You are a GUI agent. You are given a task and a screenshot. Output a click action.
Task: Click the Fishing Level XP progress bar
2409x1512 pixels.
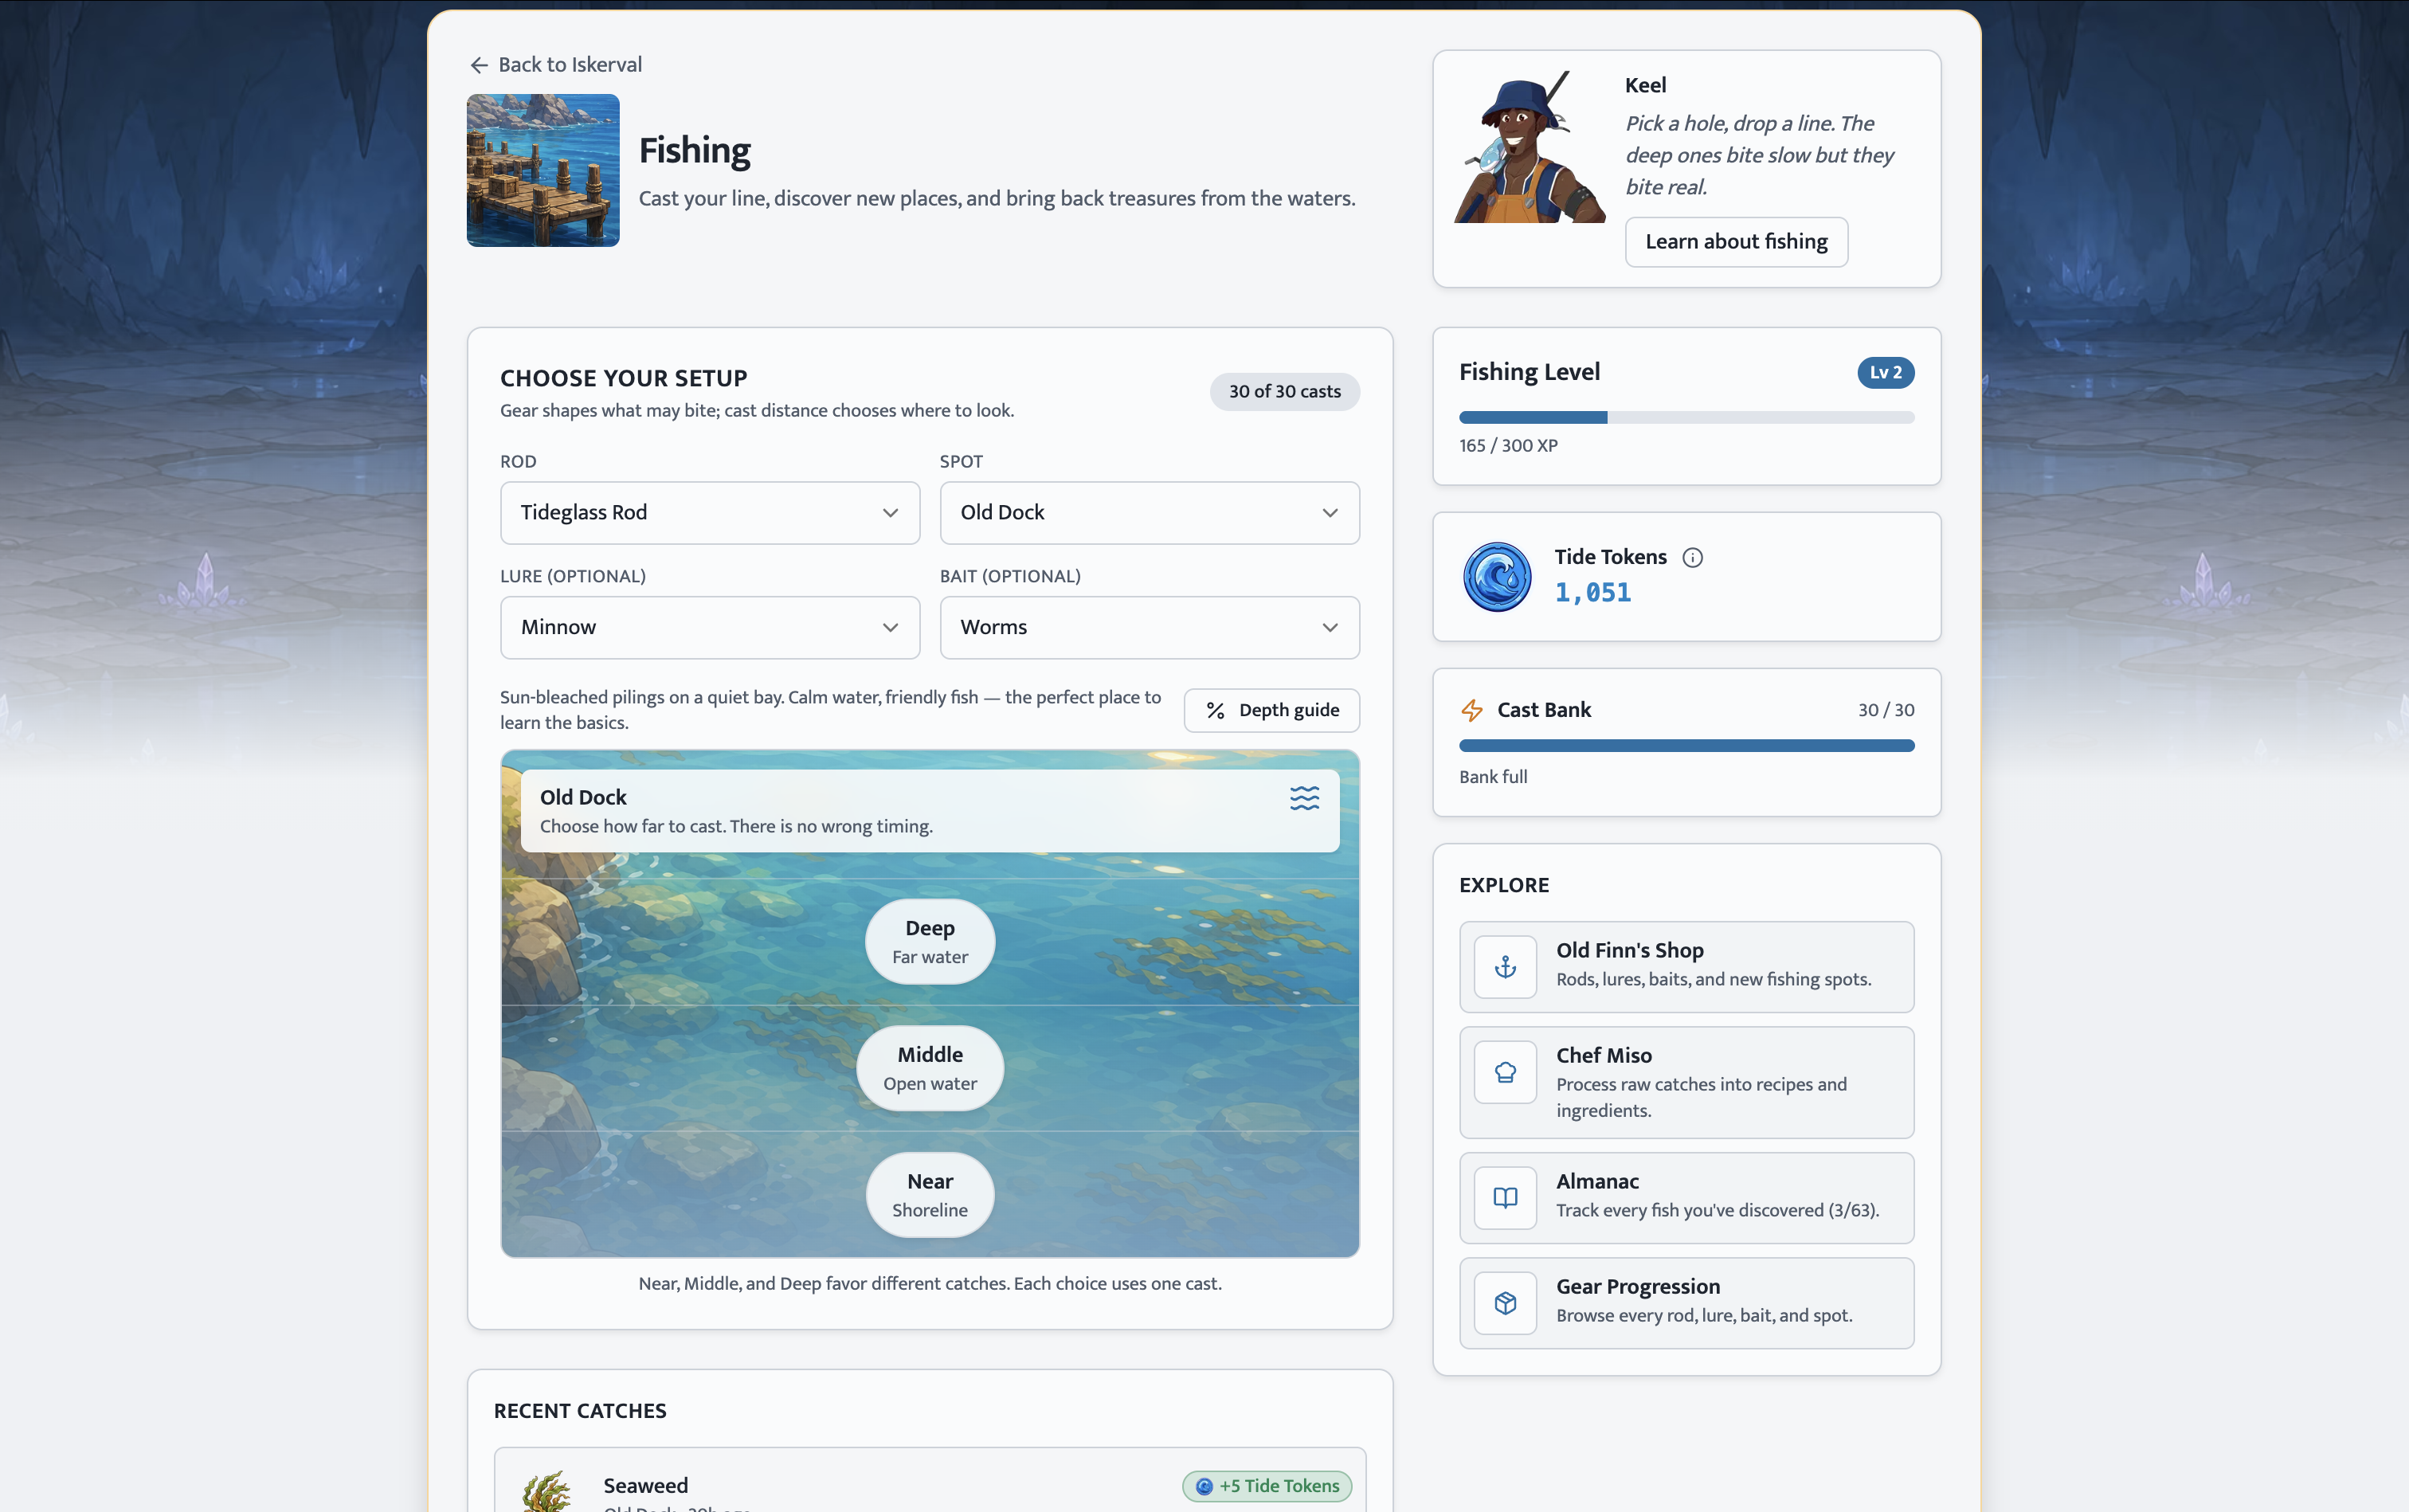[1686, 418]
